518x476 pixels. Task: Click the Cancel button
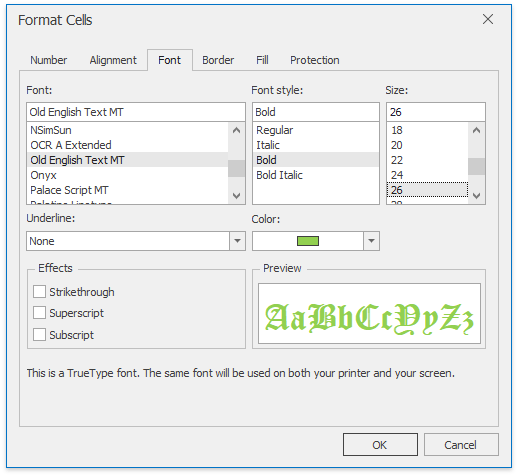[x=461, y=445]
